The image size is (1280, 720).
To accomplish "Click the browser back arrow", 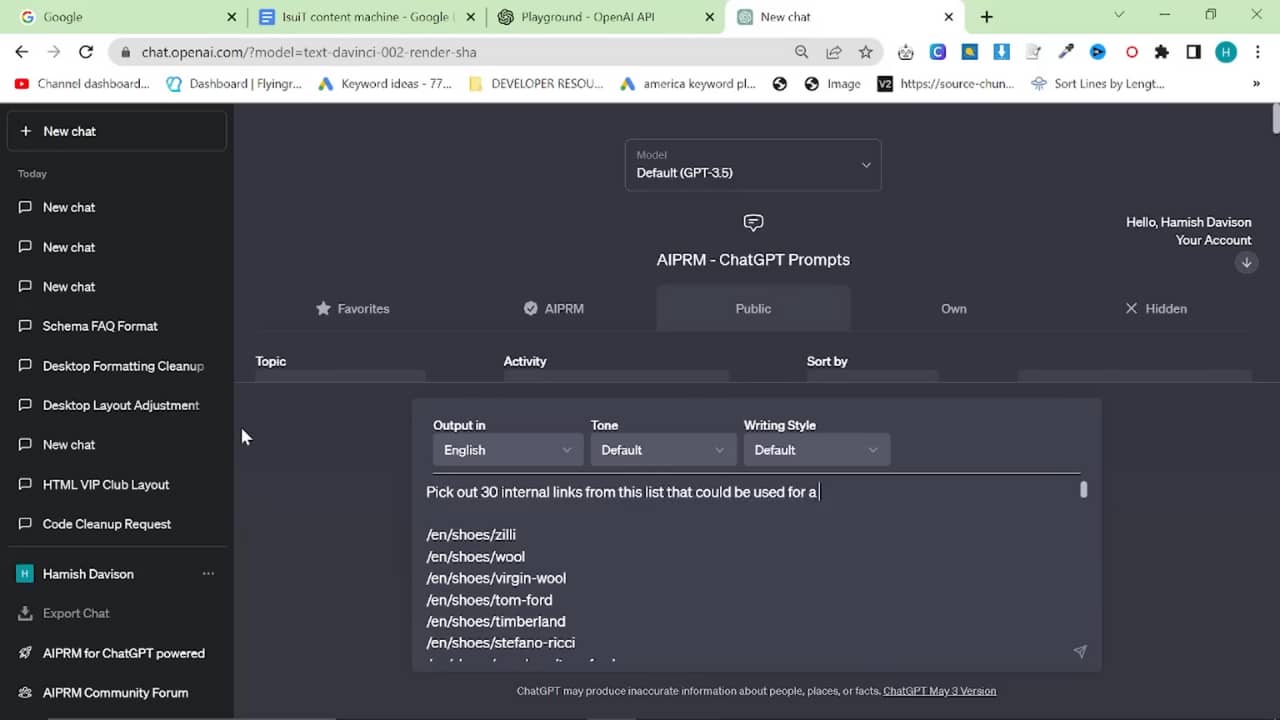I will [x=22, y=52].
